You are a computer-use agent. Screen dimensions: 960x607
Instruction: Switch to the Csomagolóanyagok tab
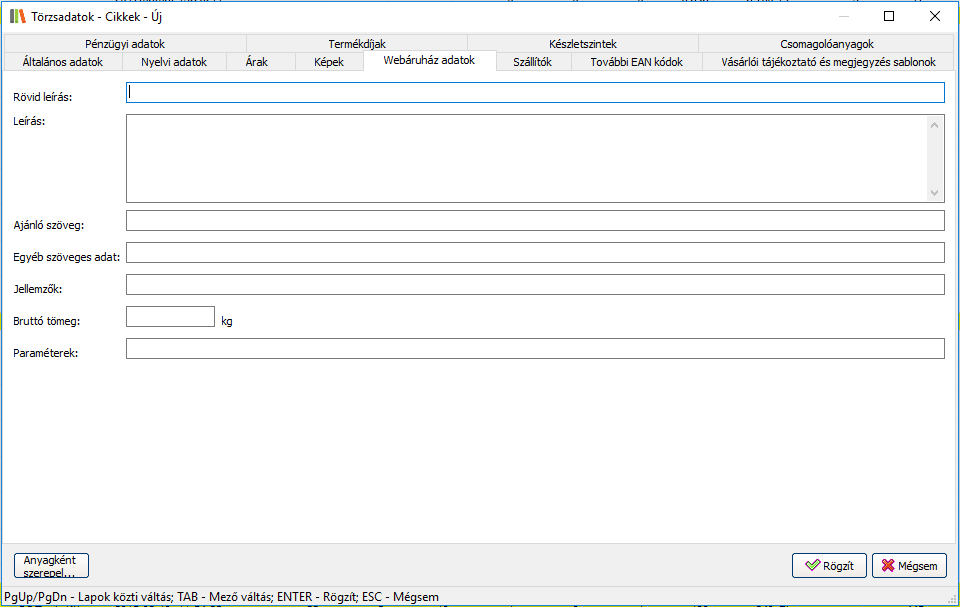point(827,44)
